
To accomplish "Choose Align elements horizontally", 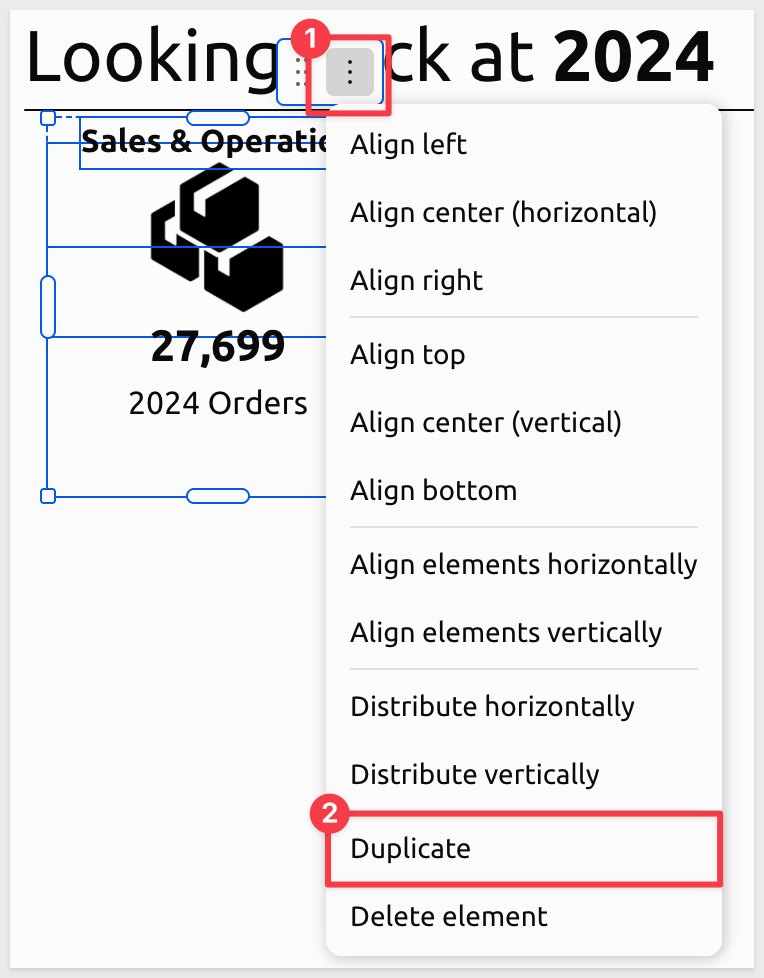I will coord(523,564).
